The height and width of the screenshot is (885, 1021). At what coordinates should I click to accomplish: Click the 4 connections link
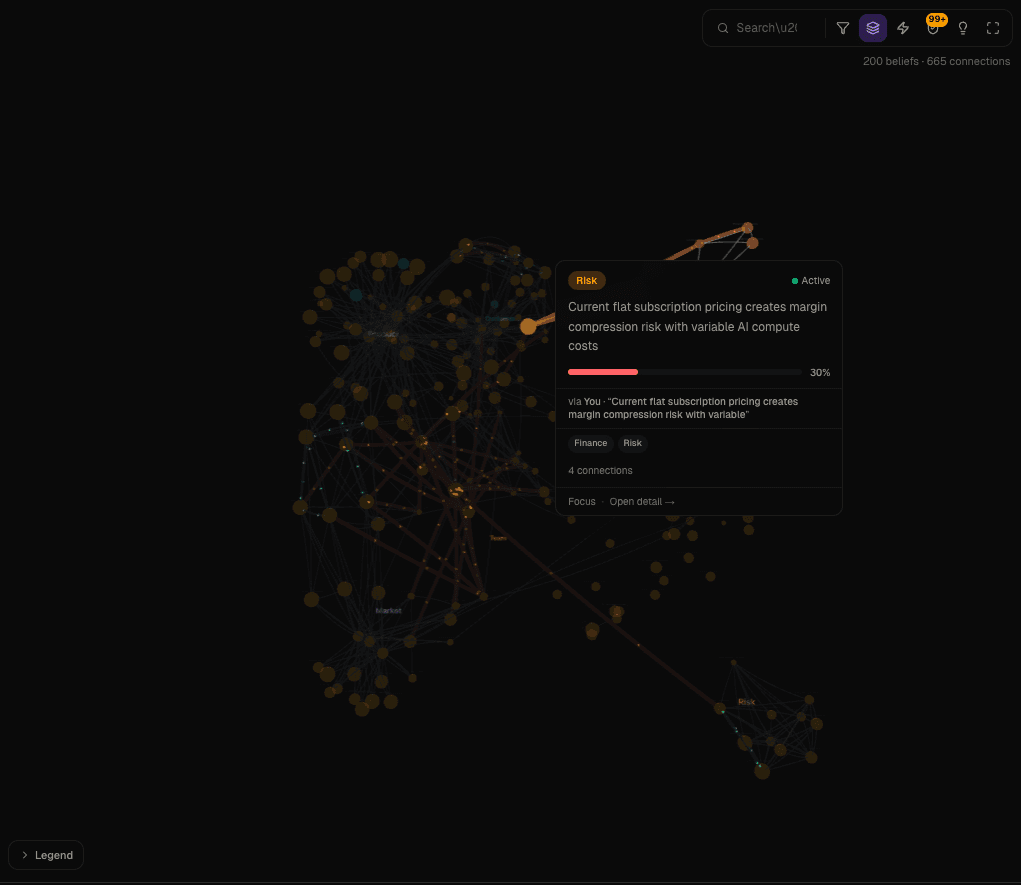coord(600,470)
